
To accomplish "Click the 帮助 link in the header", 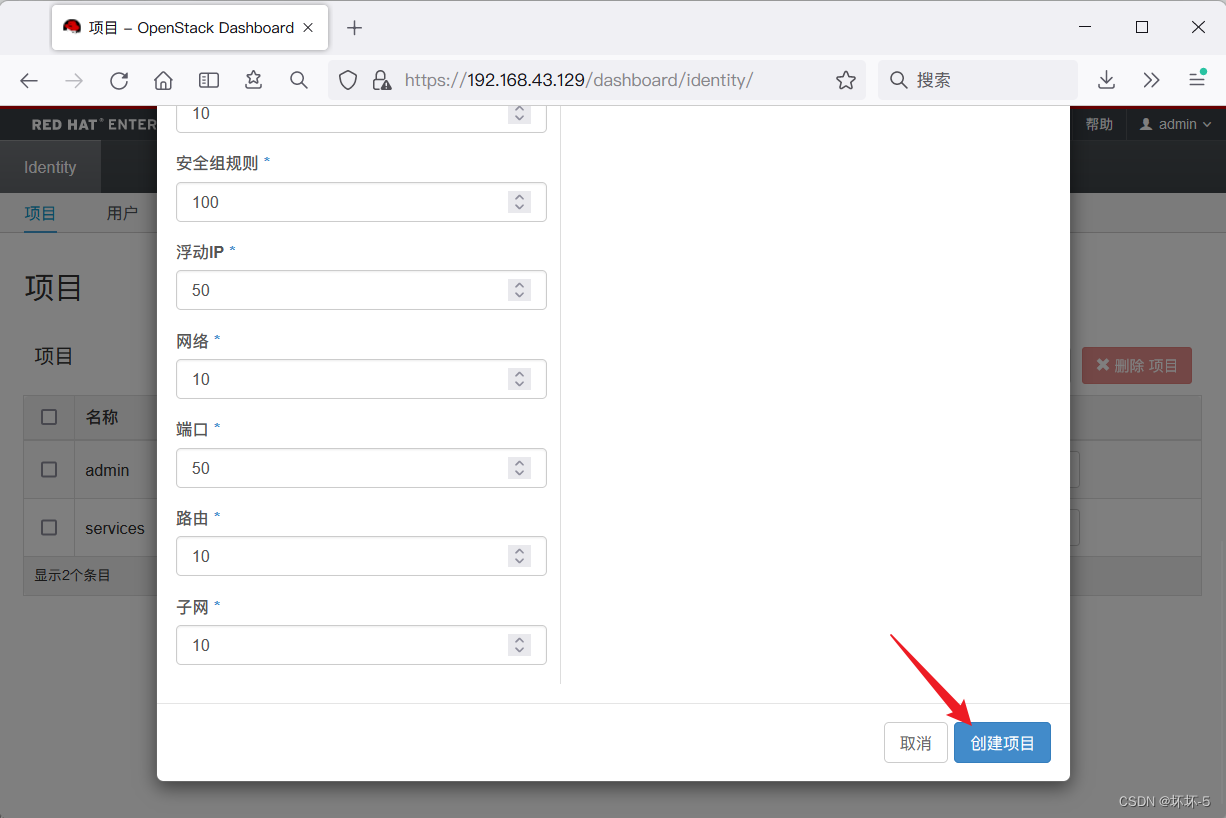I will click(x=1099, y=124).
